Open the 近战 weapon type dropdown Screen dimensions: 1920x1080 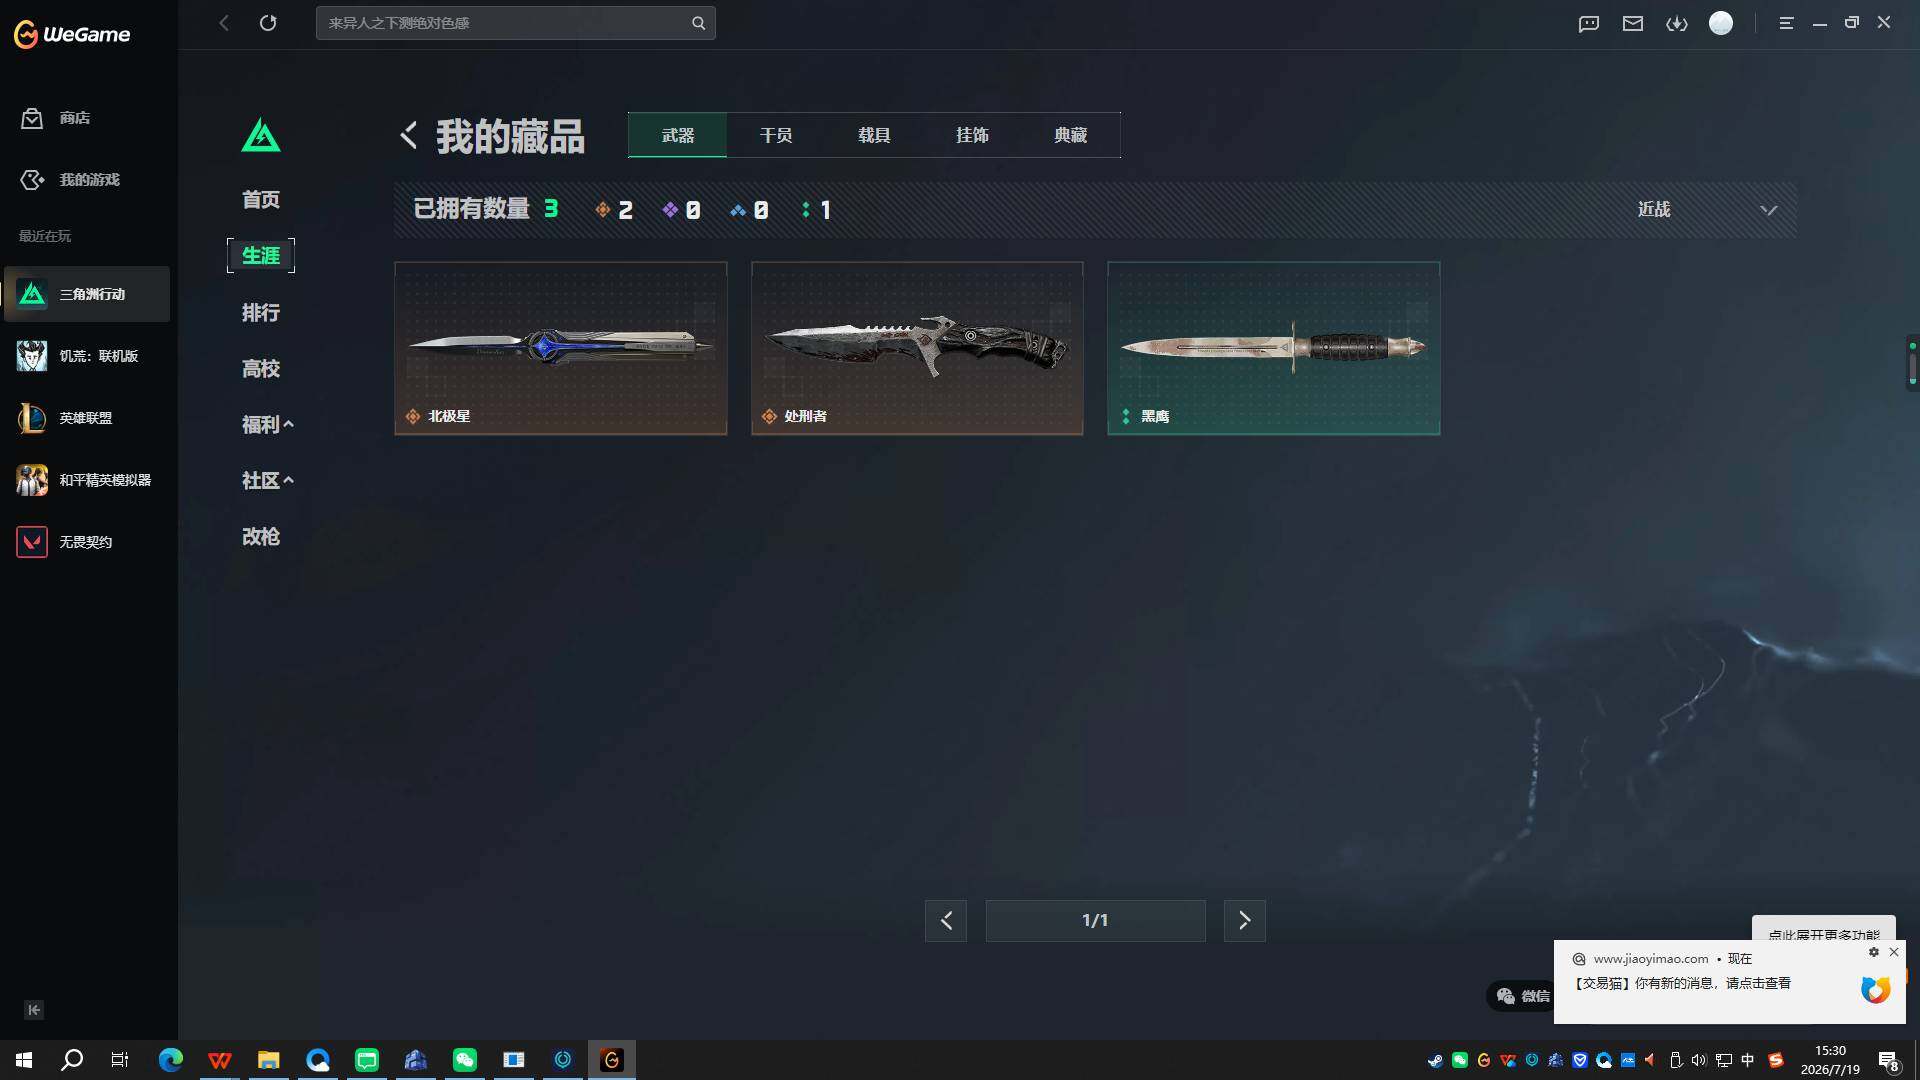click(x=1706, y=210)
